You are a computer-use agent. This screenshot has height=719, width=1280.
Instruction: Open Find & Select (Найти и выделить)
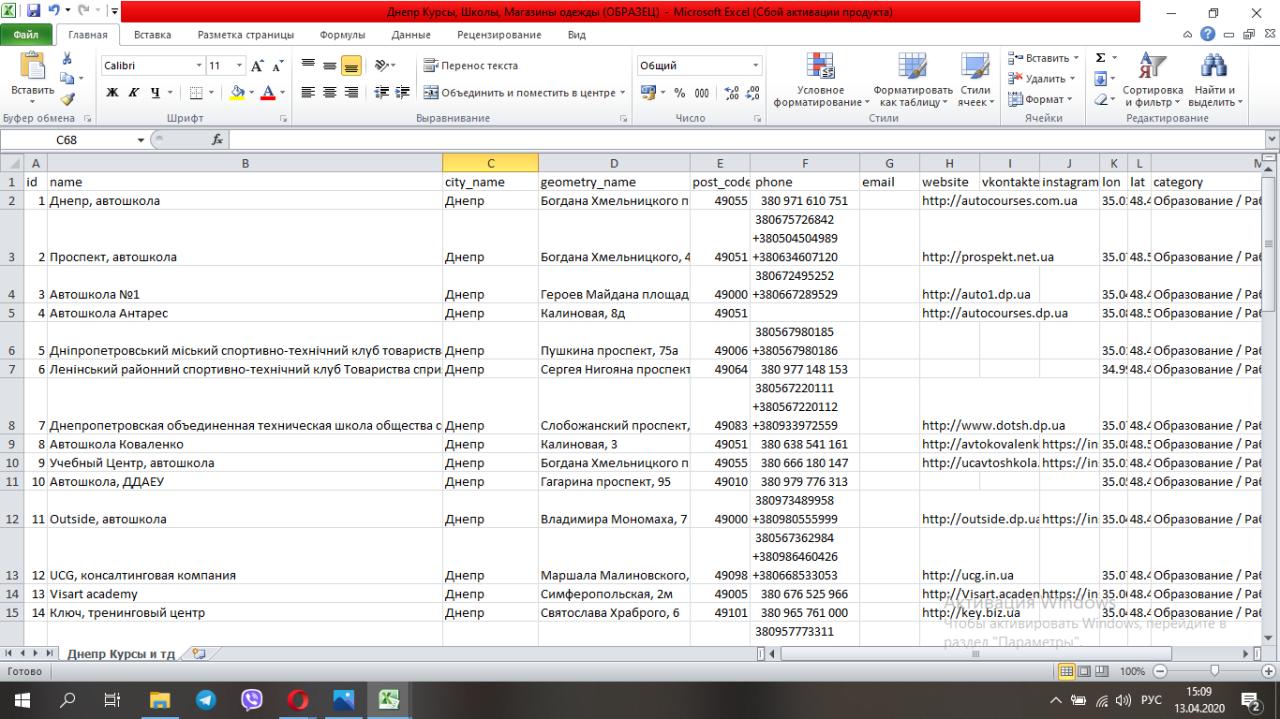pos(1213,80)
